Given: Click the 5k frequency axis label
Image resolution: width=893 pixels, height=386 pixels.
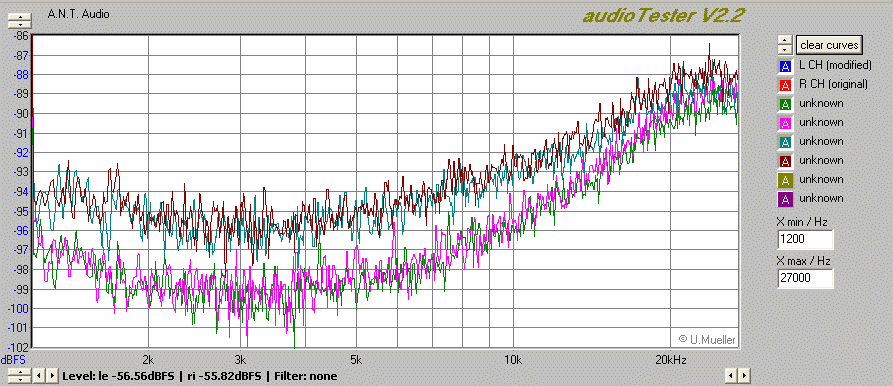Looking at the screenshot, I should pyautogui.click(x=357, y=359).
